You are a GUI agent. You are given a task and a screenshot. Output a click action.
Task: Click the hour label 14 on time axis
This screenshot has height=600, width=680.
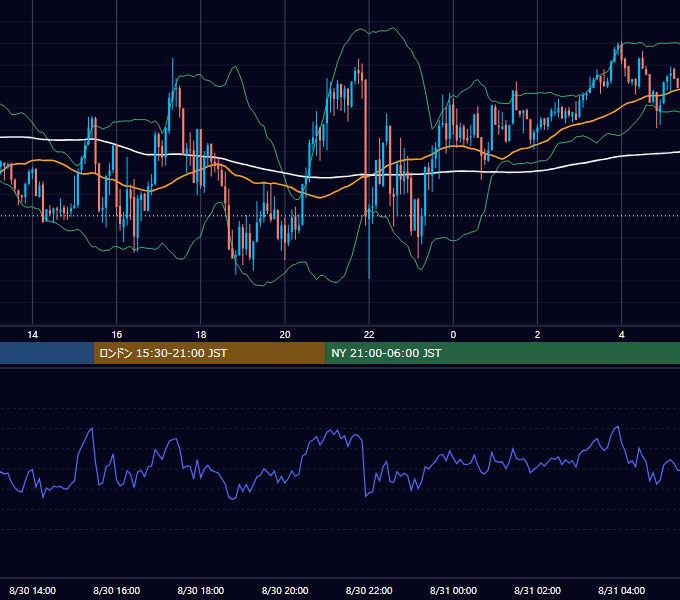33,335
